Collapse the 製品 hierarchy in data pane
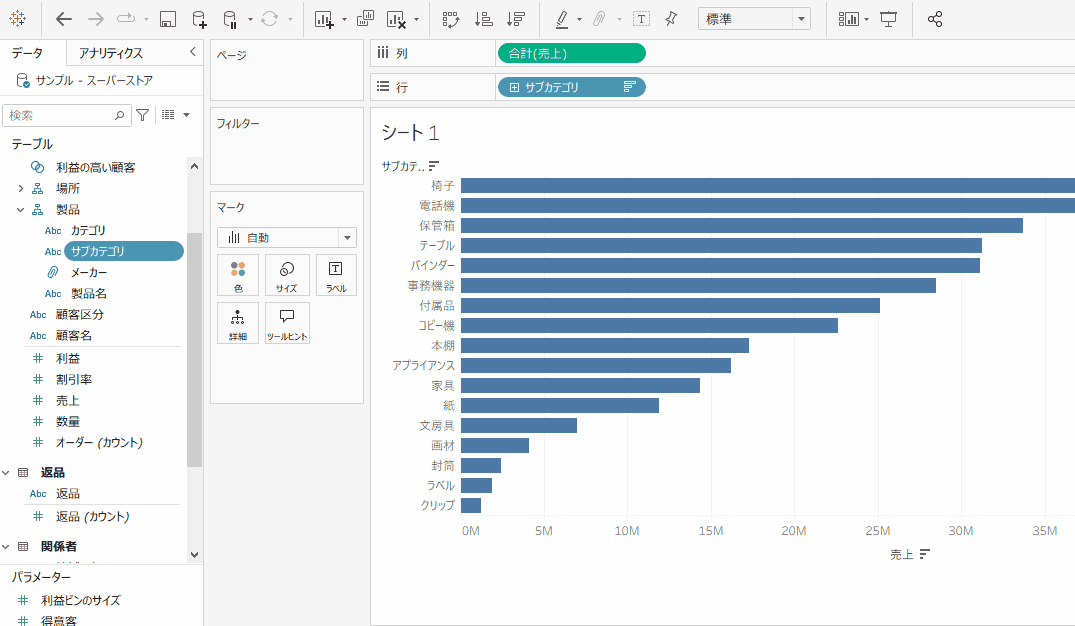1075x626 pixels. (x=20, y=209)
